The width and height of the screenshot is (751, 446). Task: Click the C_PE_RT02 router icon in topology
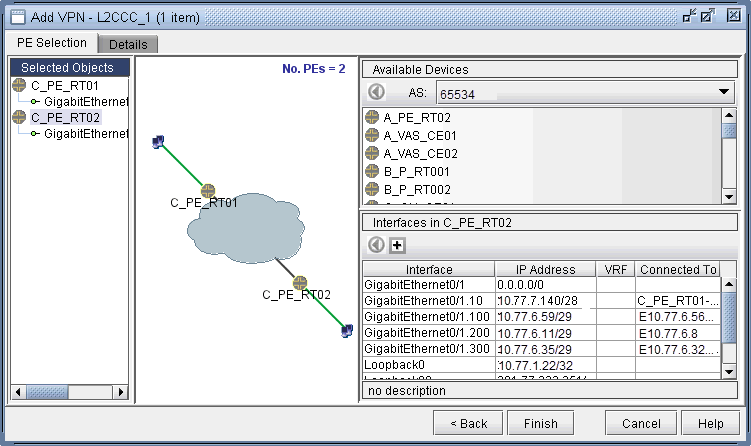pyautogui.click(x=299, y=282)
